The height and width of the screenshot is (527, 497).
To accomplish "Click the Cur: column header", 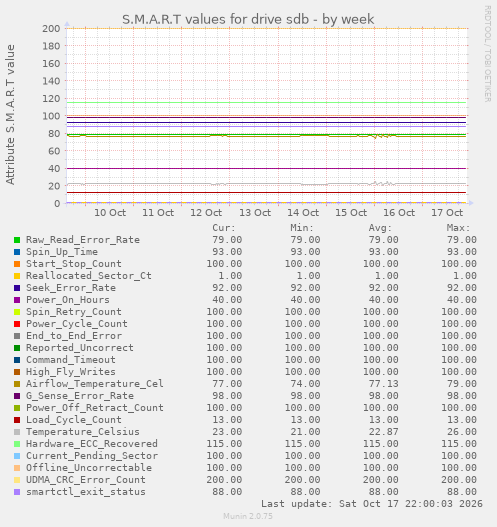I will (x=224, y=228).
